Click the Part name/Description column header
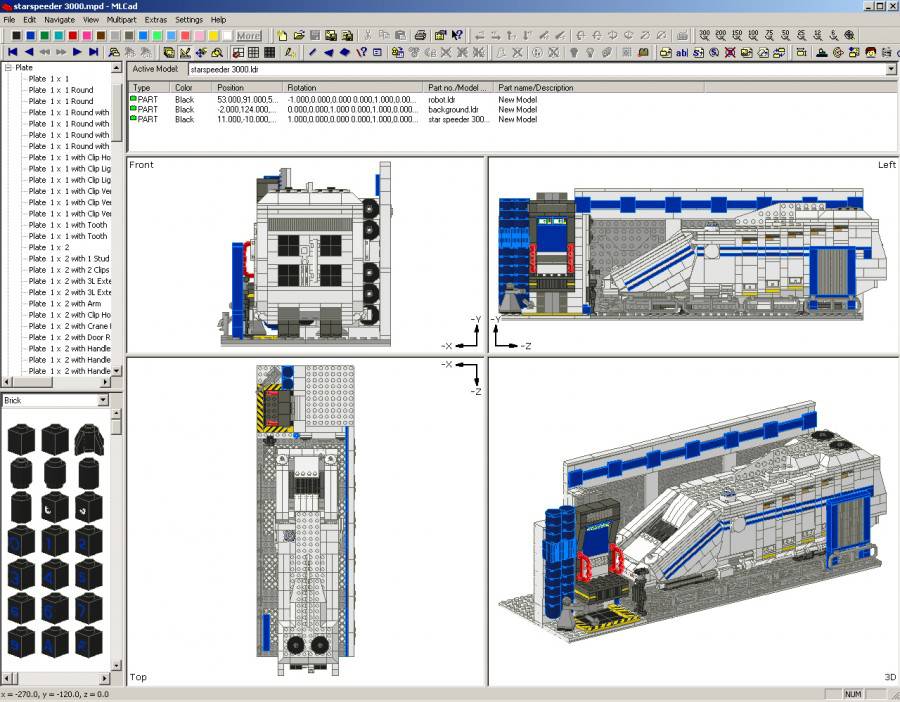Viewport: 900px width, 702px height. 599,88
